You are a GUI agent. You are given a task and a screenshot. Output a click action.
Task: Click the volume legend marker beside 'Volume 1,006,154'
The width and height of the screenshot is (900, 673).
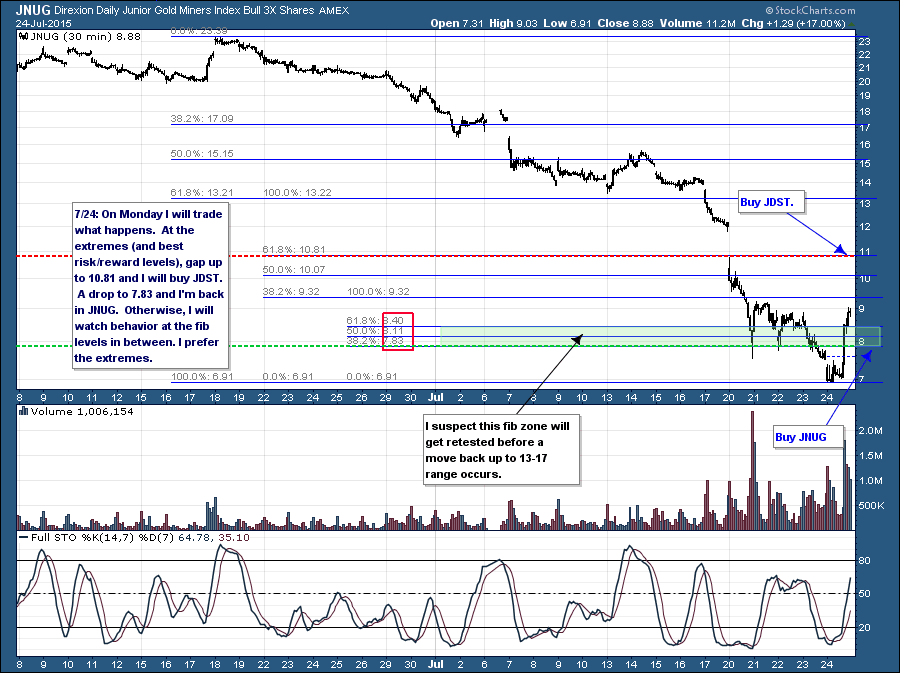click(x=22, y=411)
